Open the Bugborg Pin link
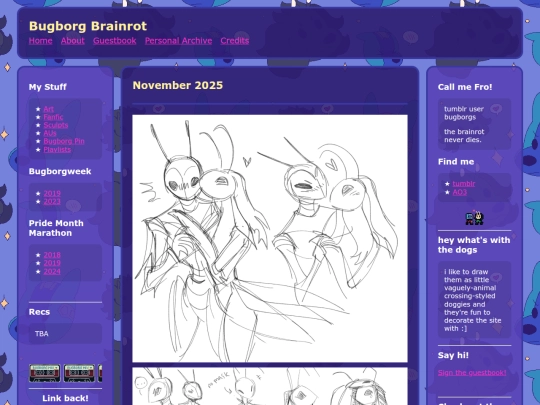Image resolution: width=540 pixels, height=405 pixels. [x=64, y=141]
